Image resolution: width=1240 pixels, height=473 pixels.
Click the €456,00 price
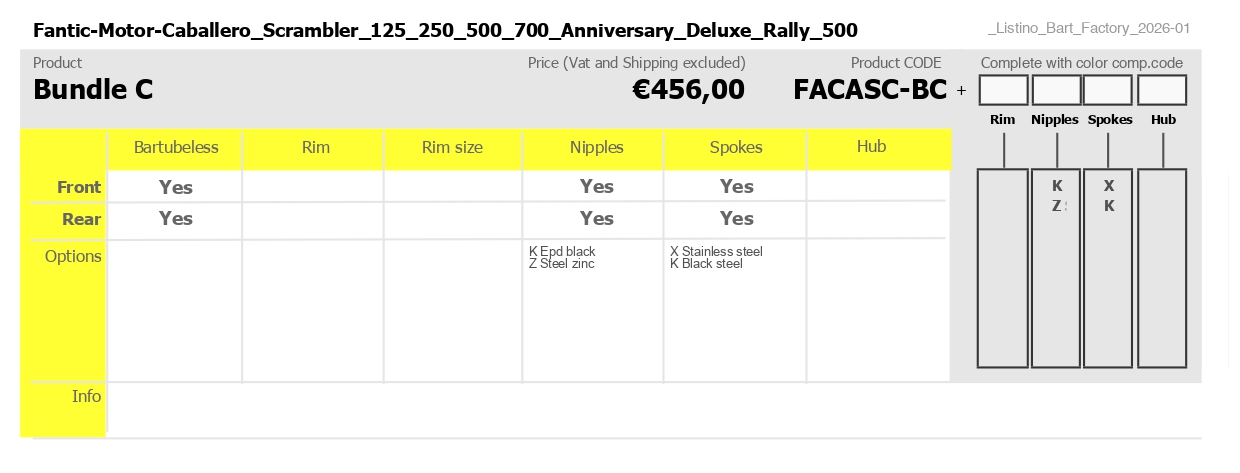tap(689, 90)
